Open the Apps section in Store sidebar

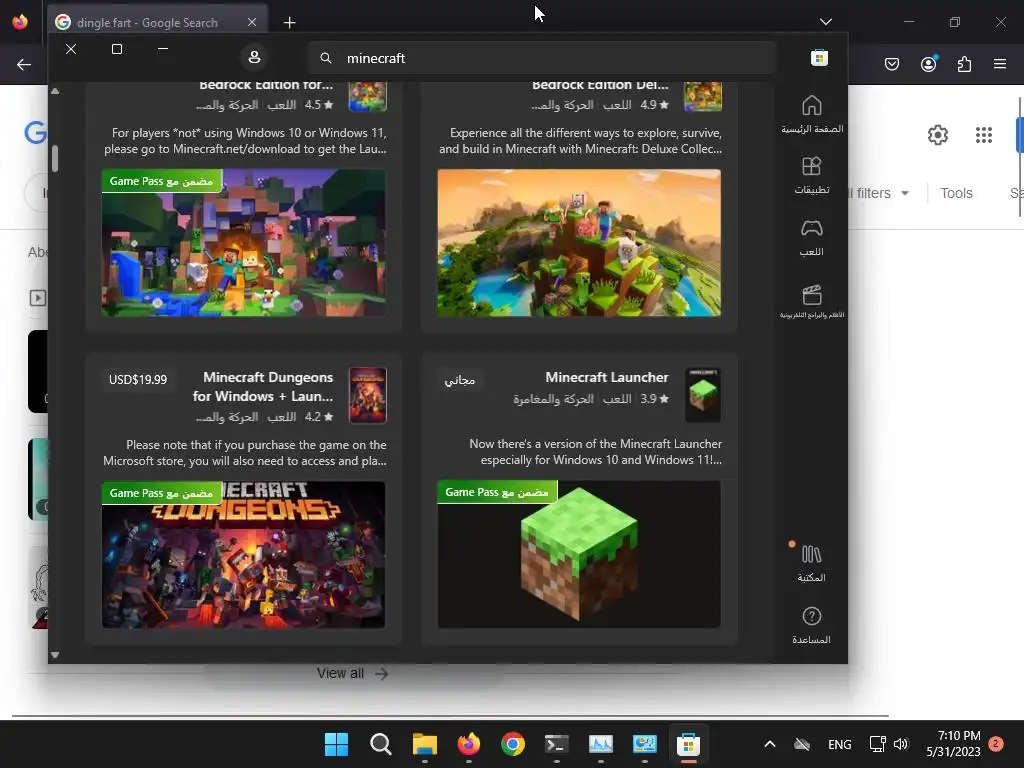pos(812,175)
